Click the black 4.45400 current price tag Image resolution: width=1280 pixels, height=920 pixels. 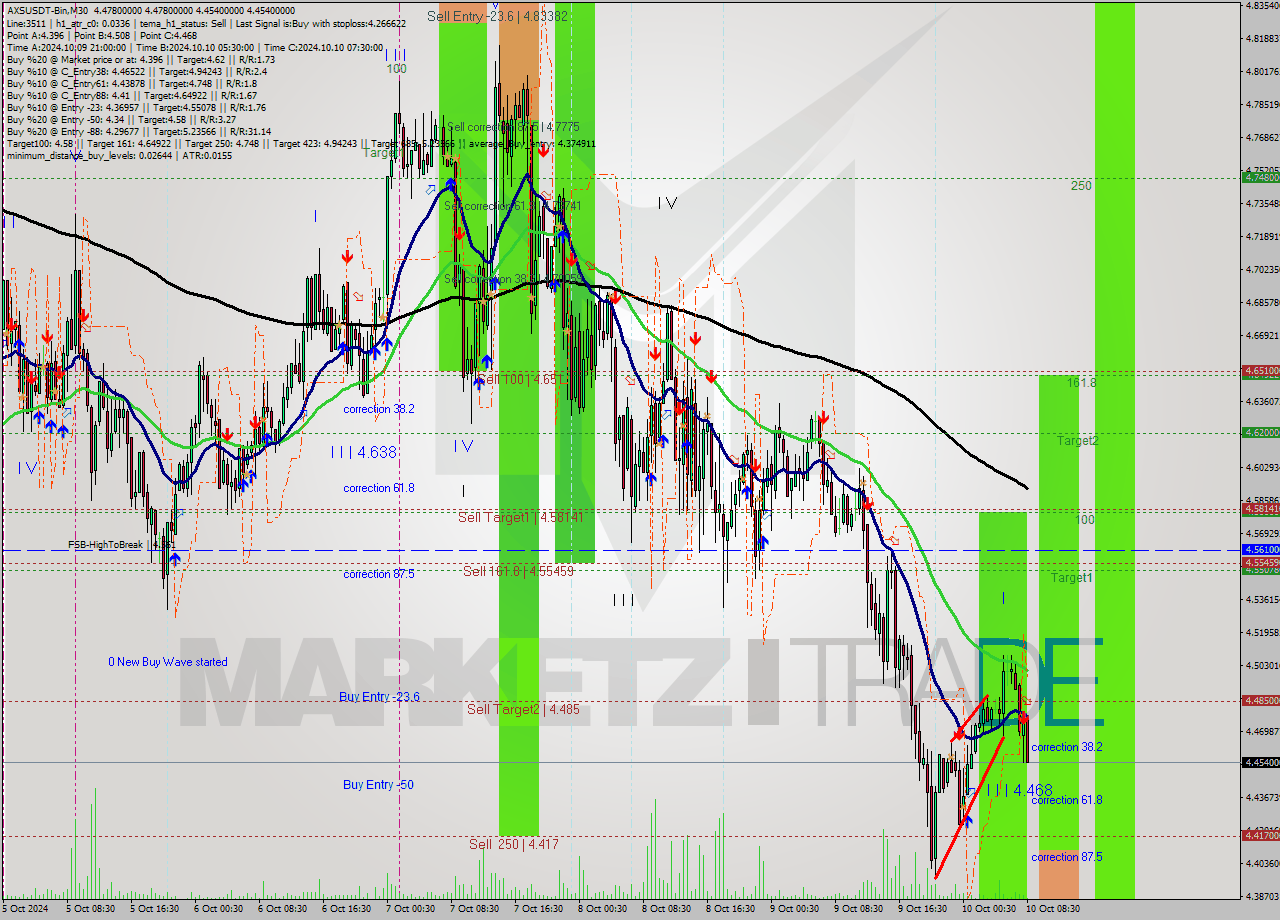1261,762
